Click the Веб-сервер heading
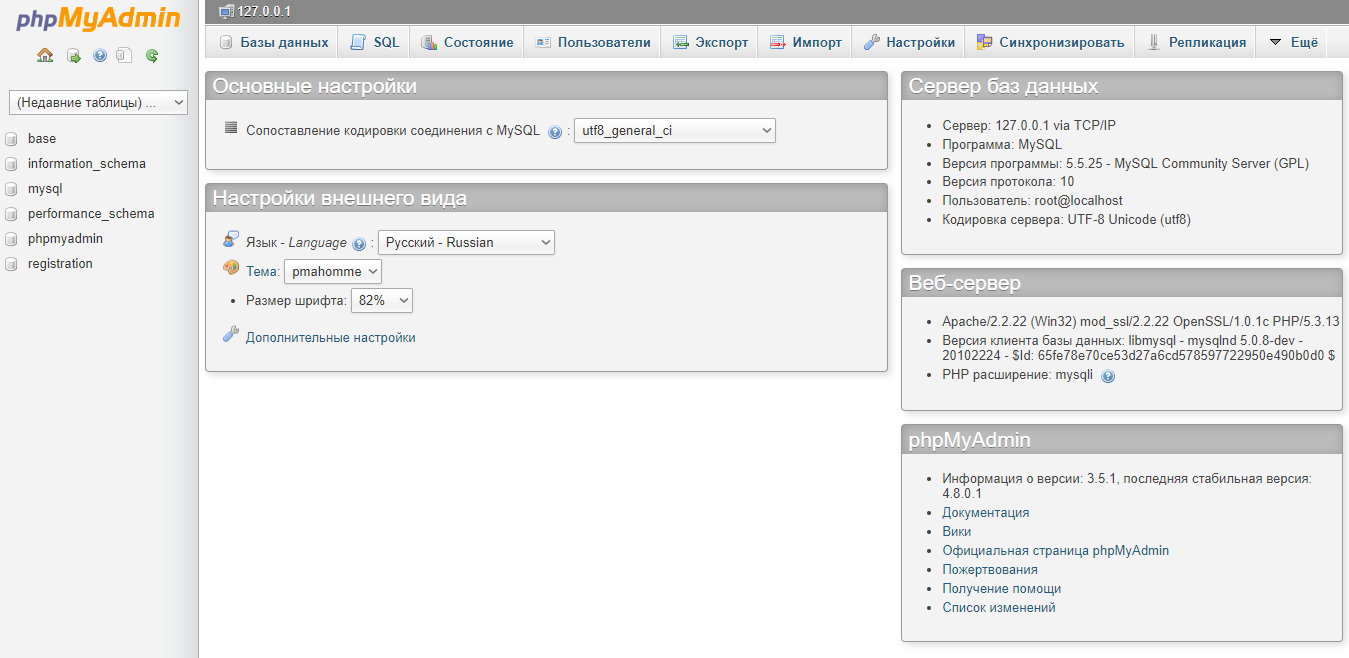The height and width of the screenshot is (658, 1349). 965,283
